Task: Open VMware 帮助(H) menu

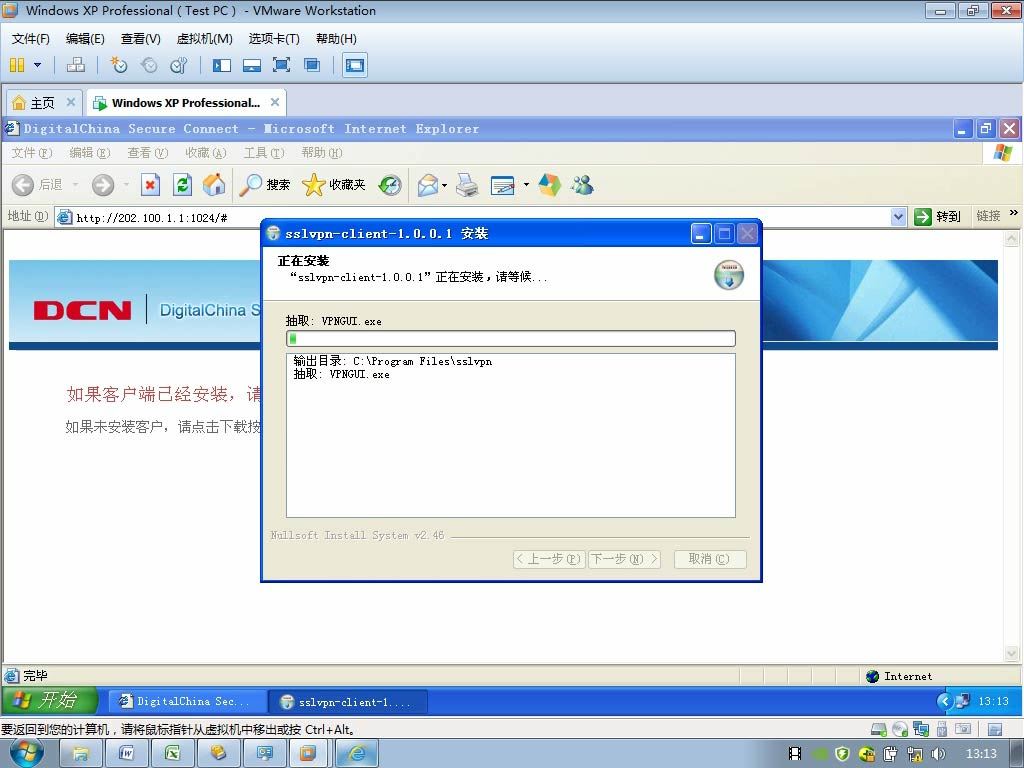Action: tap(336, 39)
